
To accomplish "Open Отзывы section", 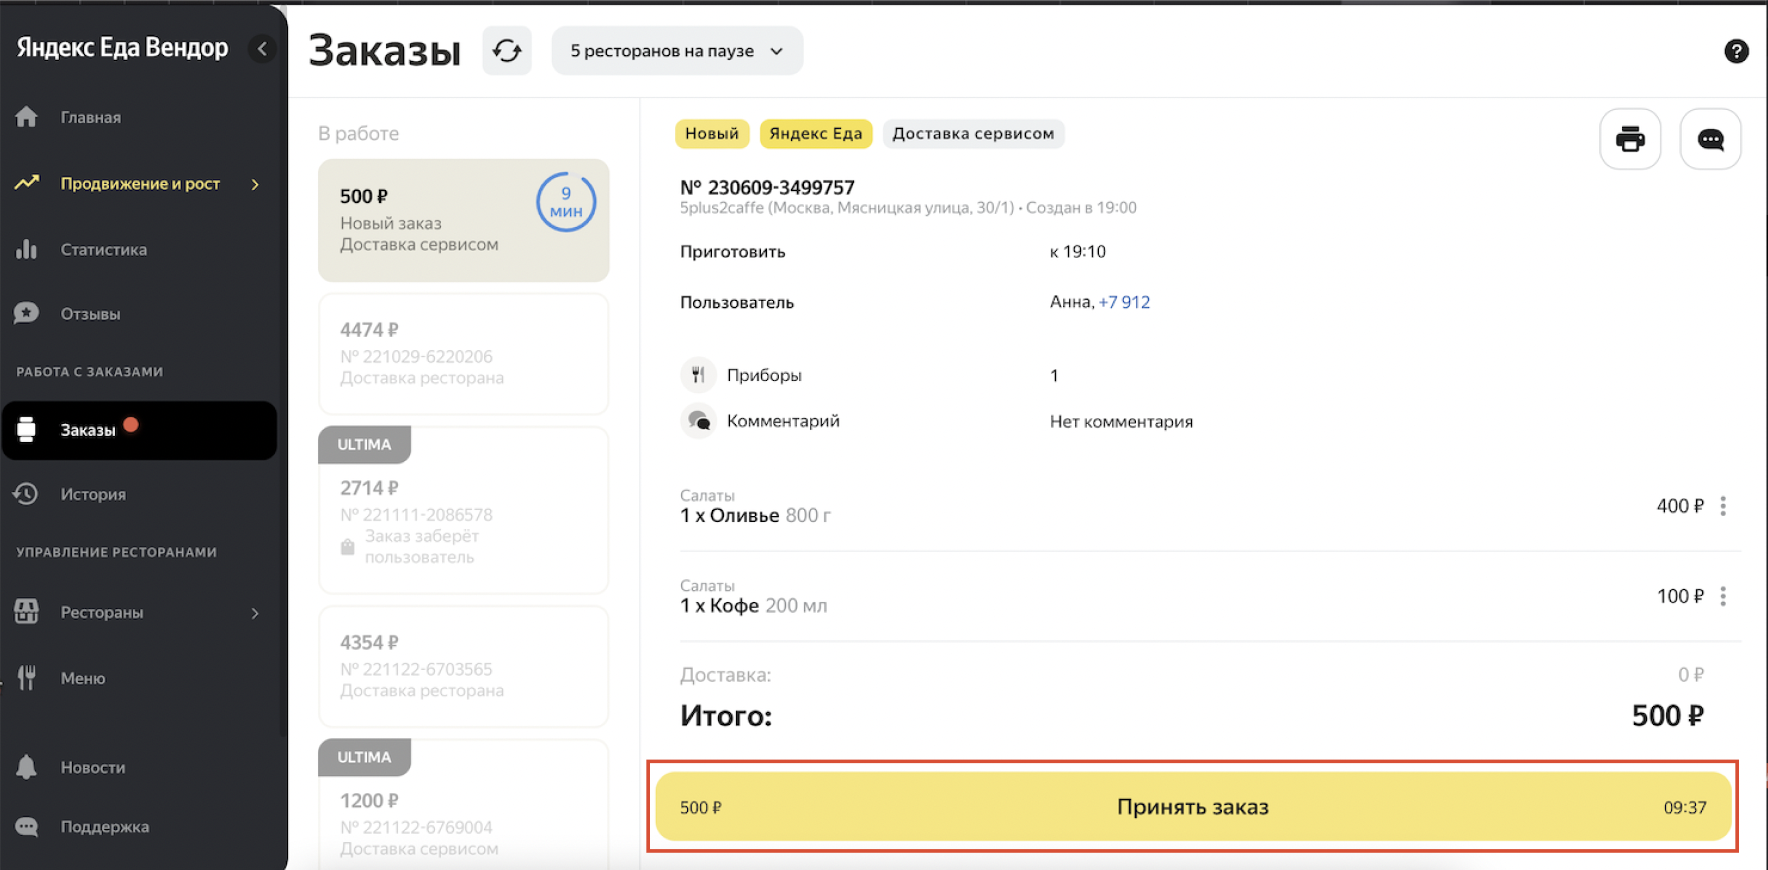I will click(91, 313).
